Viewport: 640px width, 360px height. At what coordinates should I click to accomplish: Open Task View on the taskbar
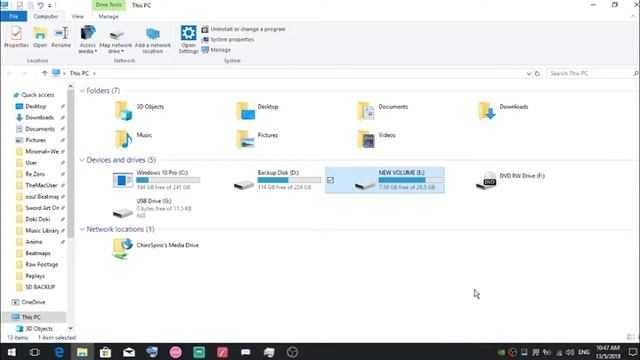point(35,352)
